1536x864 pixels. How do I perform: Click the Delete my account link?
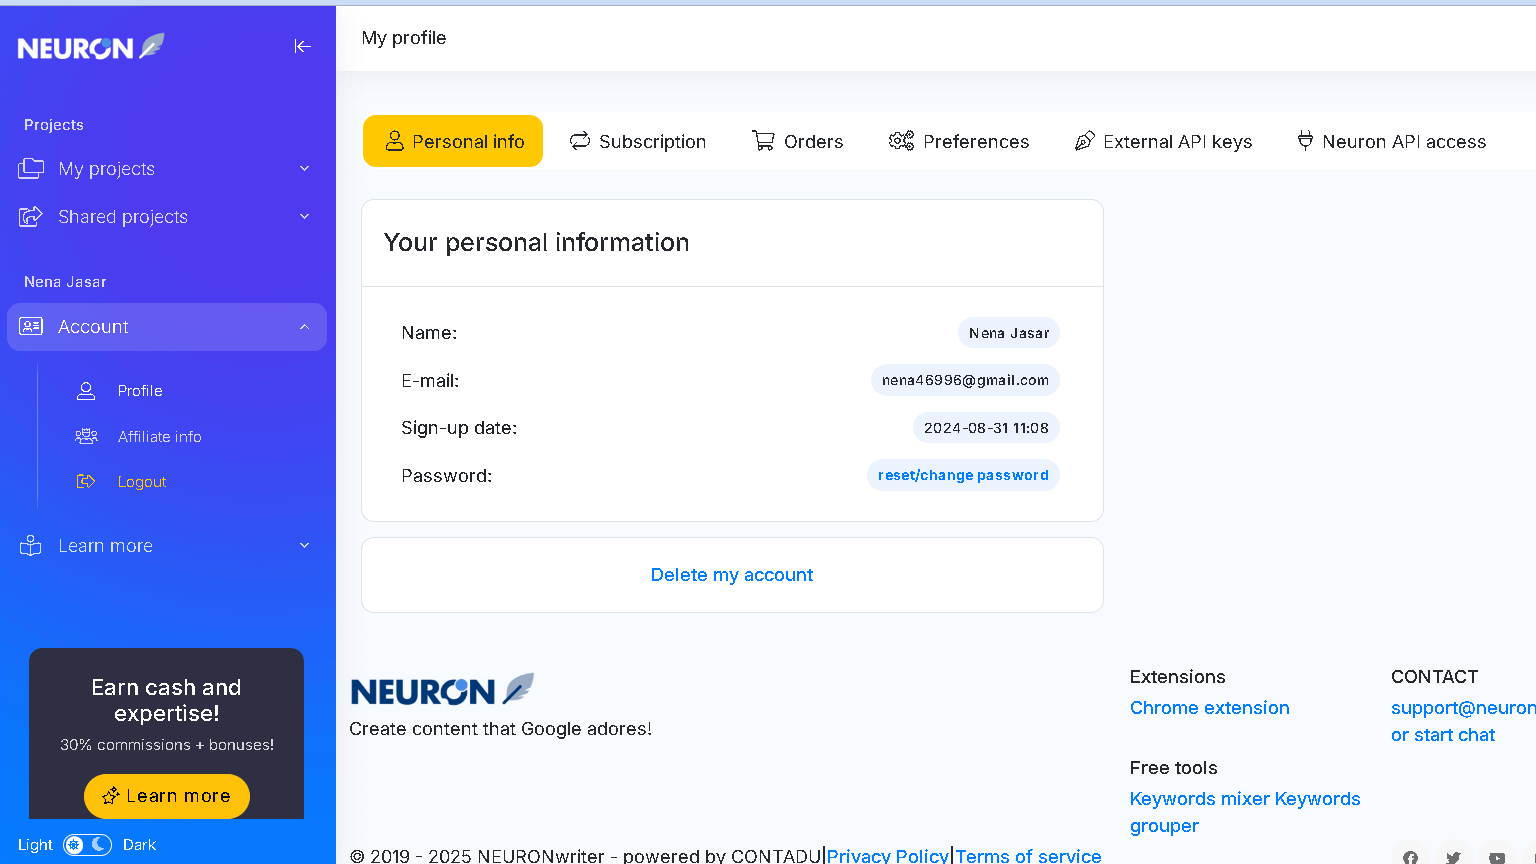731,574
